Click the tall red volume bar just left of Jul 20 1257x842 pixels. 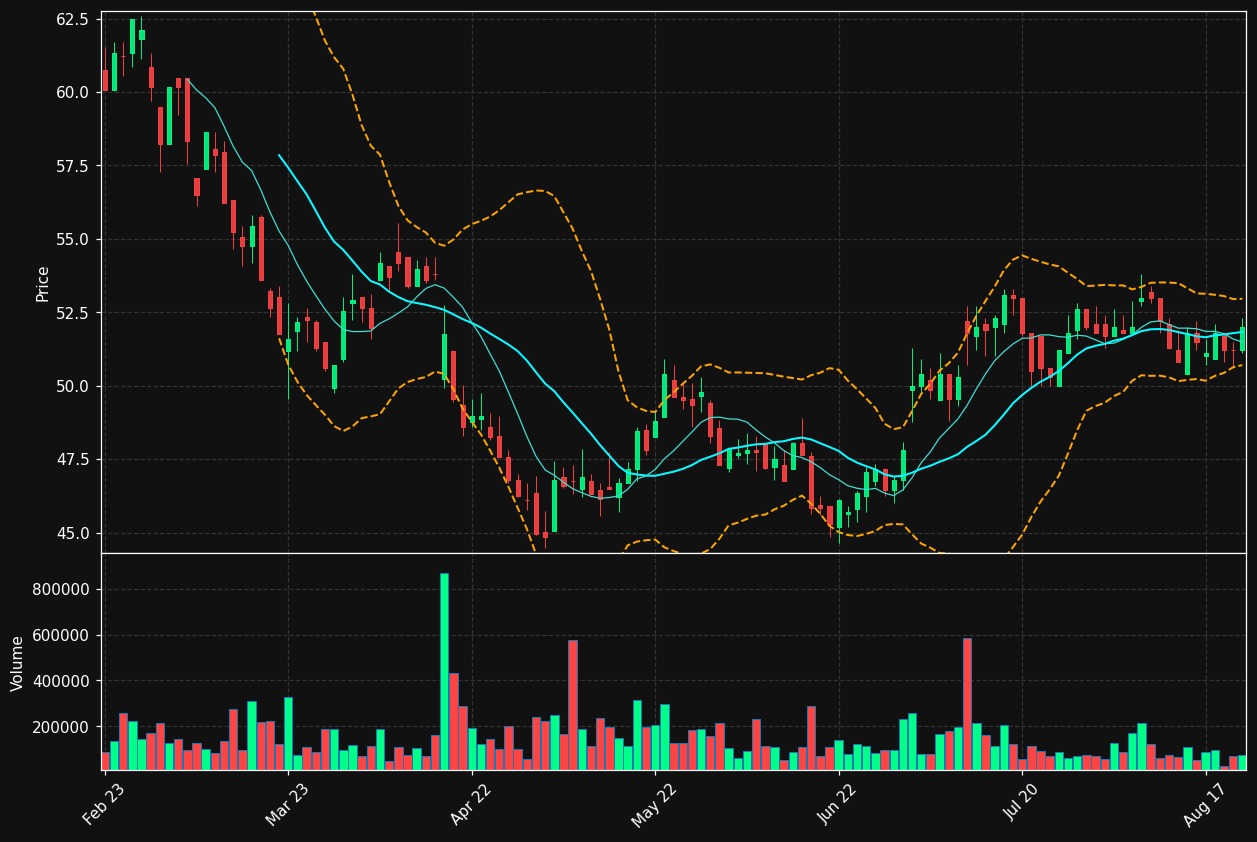pyautogui.click(x=967, y=704)
